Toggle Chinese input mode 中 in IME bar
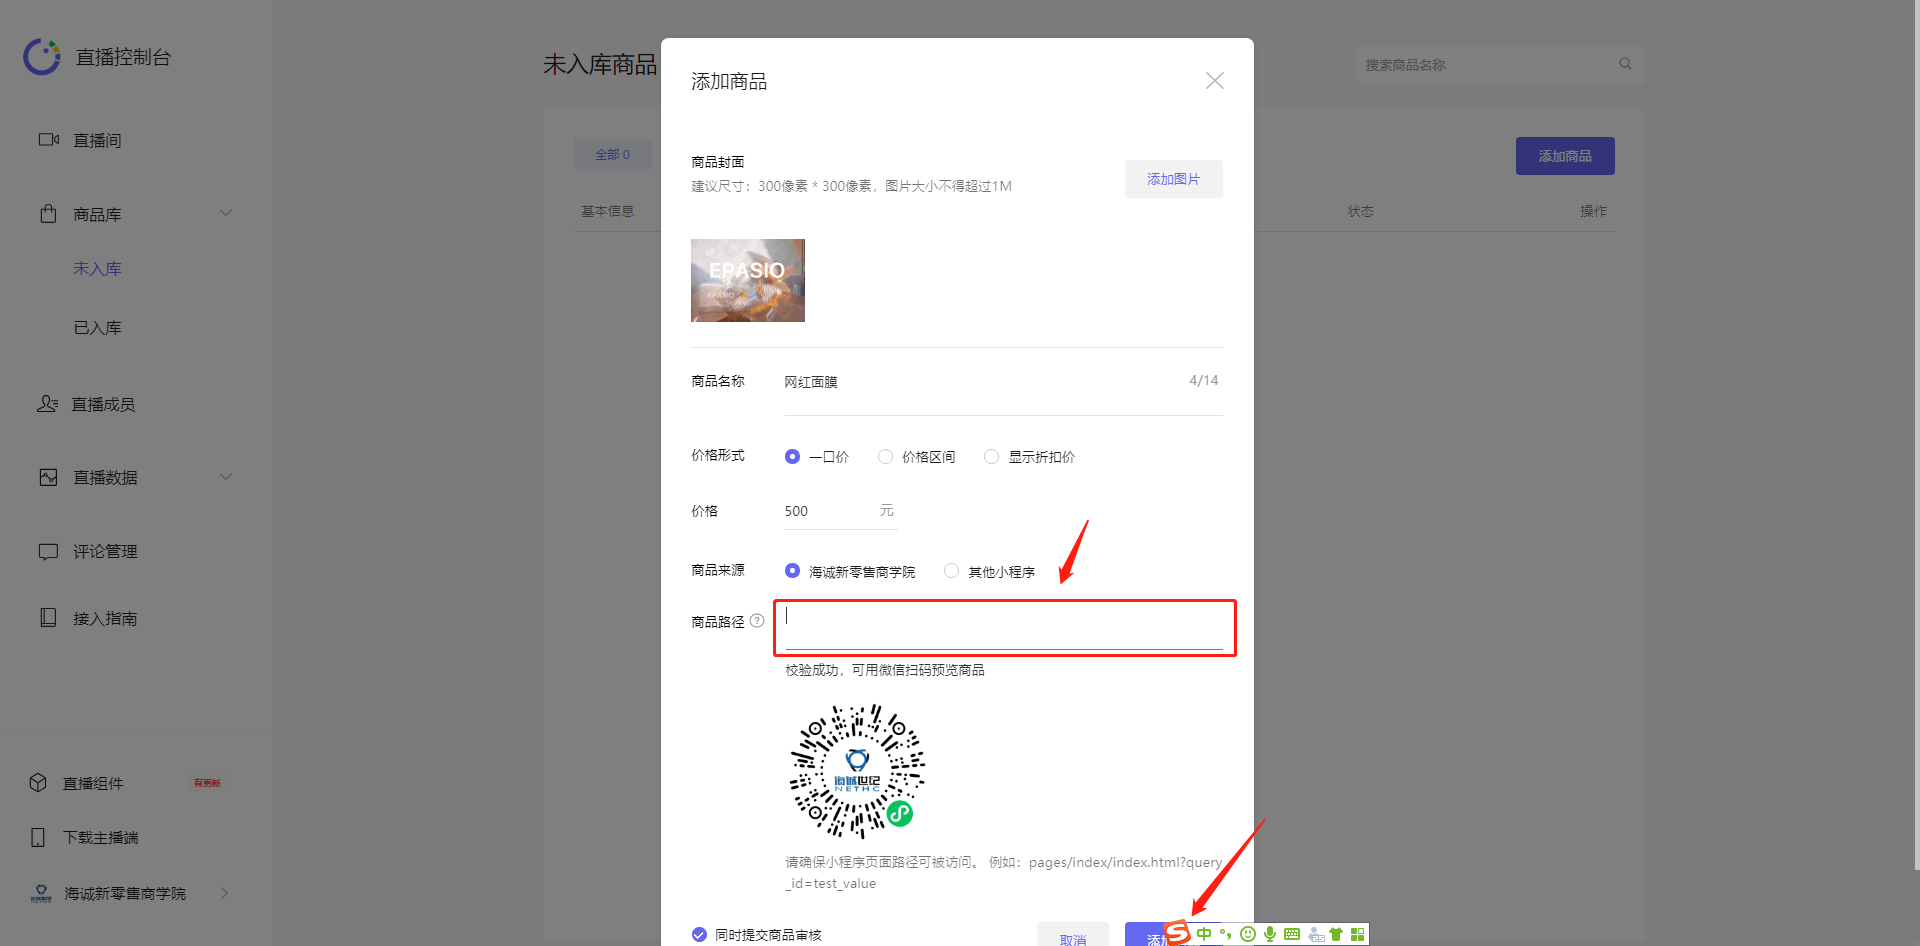The height and width of the screenshot is (946, 1920). (x=1204, y=934)
